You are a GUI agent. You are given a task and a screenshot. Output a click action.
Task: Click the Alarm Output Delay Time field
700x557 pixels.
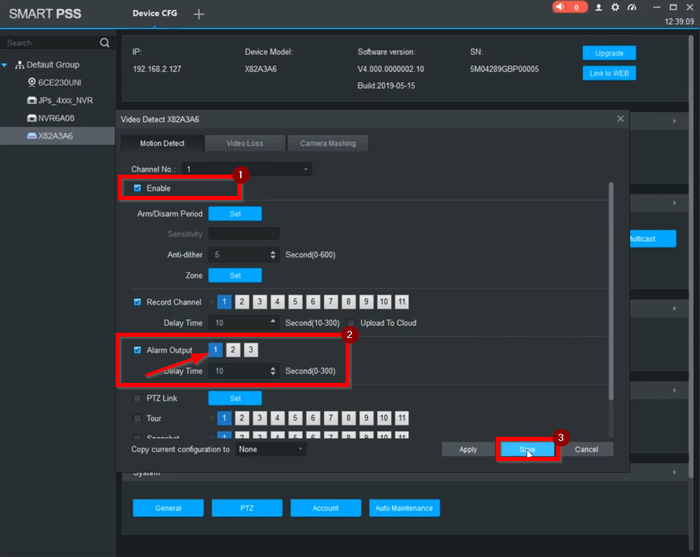pos(240,371)
